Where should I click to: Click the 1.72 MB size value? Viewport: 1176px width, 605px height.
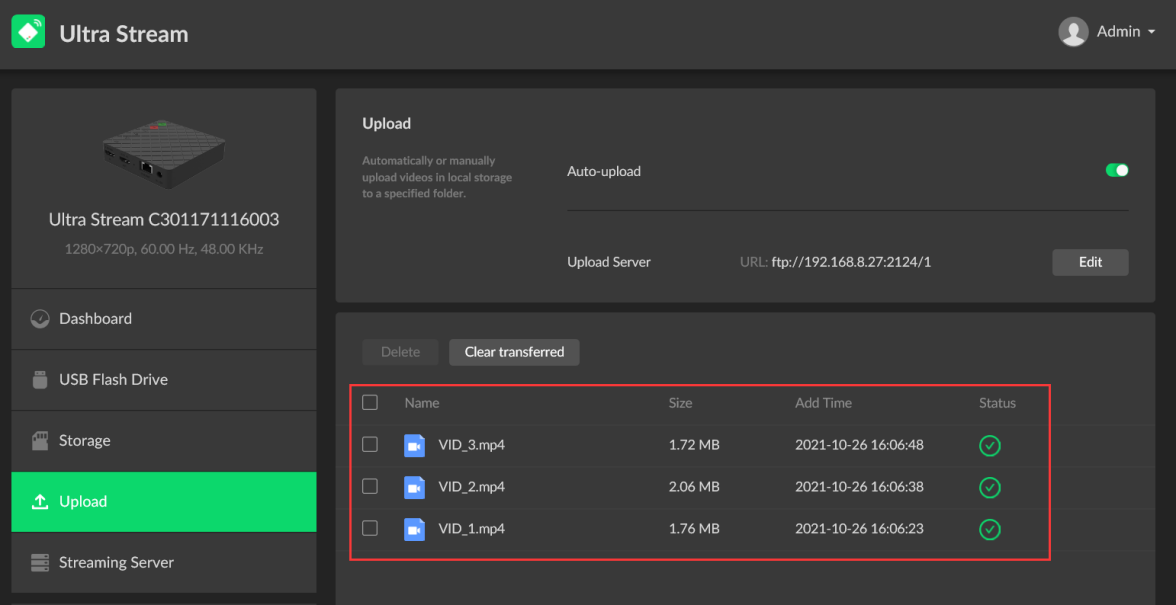tap(694, 445)
